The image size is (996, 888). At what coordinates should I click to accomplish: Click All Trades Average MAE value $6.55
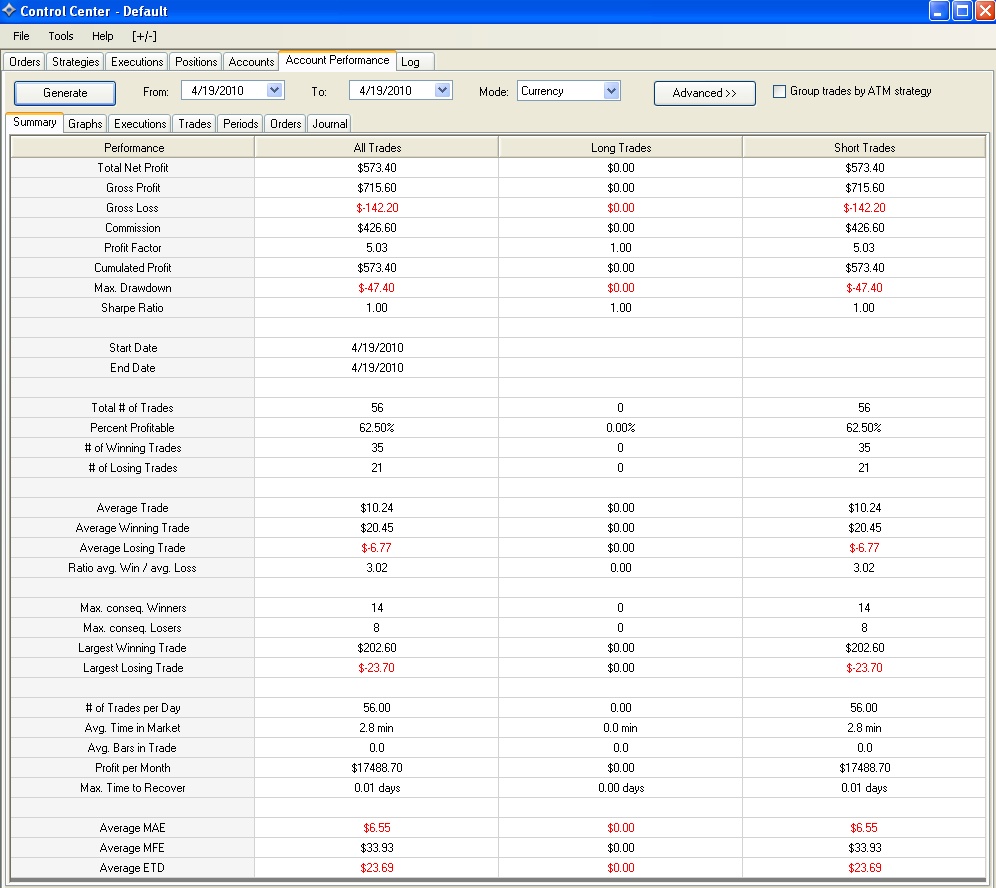point(377,828)
